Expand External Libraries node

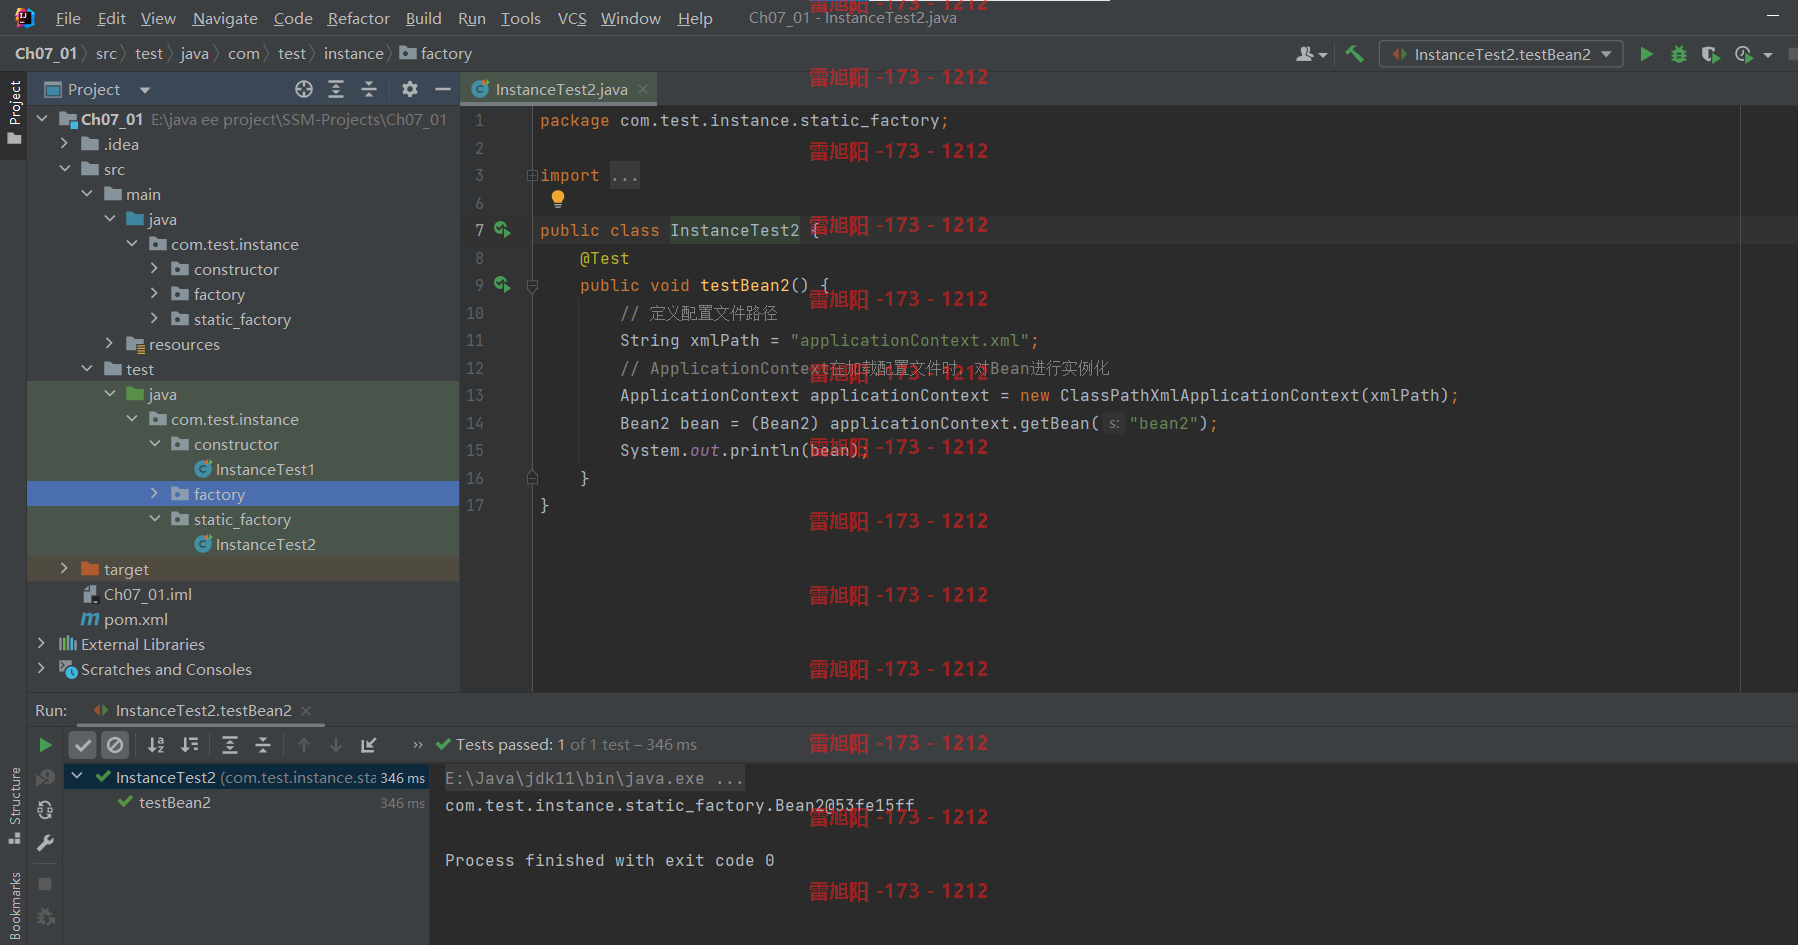41,644
